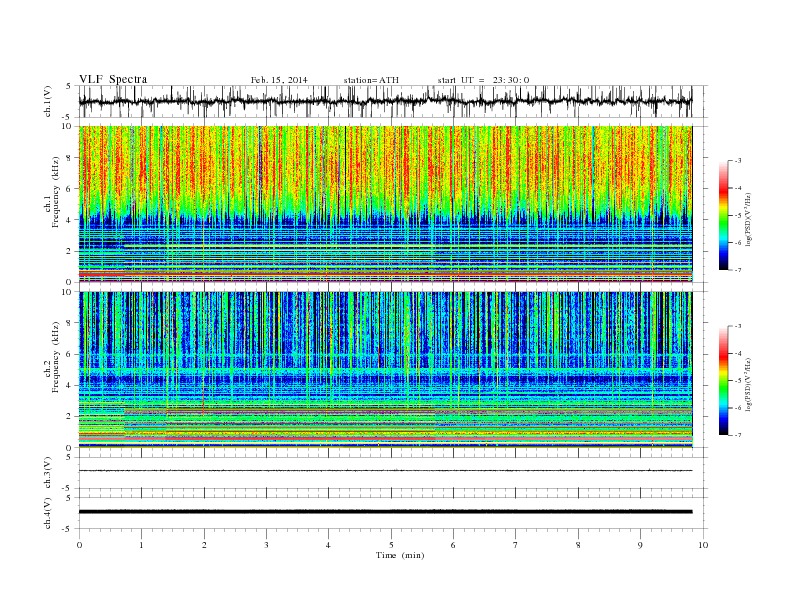792x612 pixels.
Task: Click the "3" tick on the Time axis
Action: tap(266, 545)
